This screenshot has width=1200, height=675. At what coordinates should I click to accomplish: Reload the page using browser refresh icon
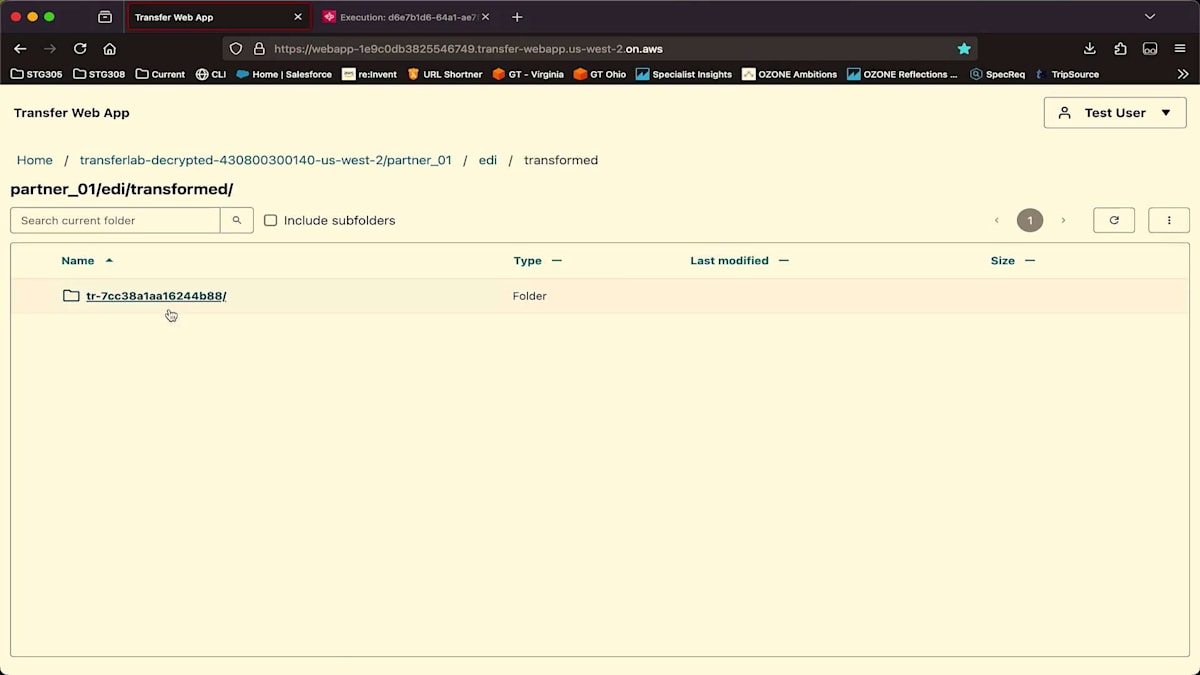click(x=80, y=48)
